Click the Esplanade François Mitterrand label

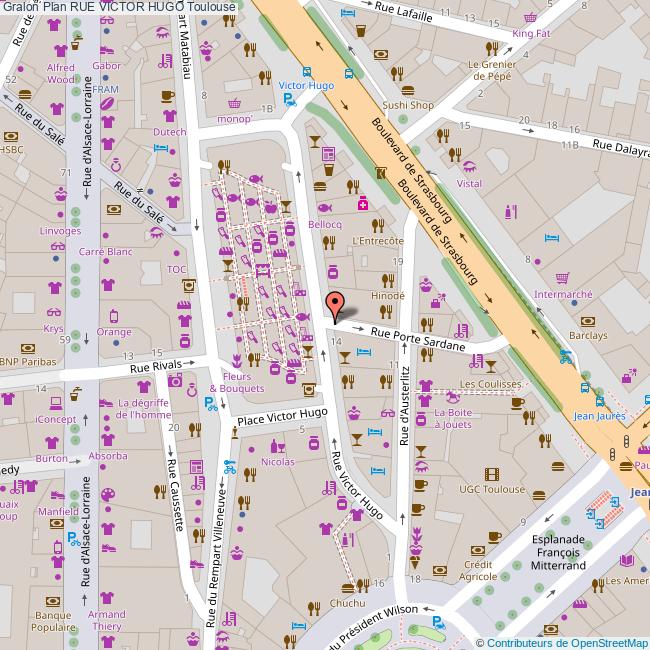[x=558, y=552]
